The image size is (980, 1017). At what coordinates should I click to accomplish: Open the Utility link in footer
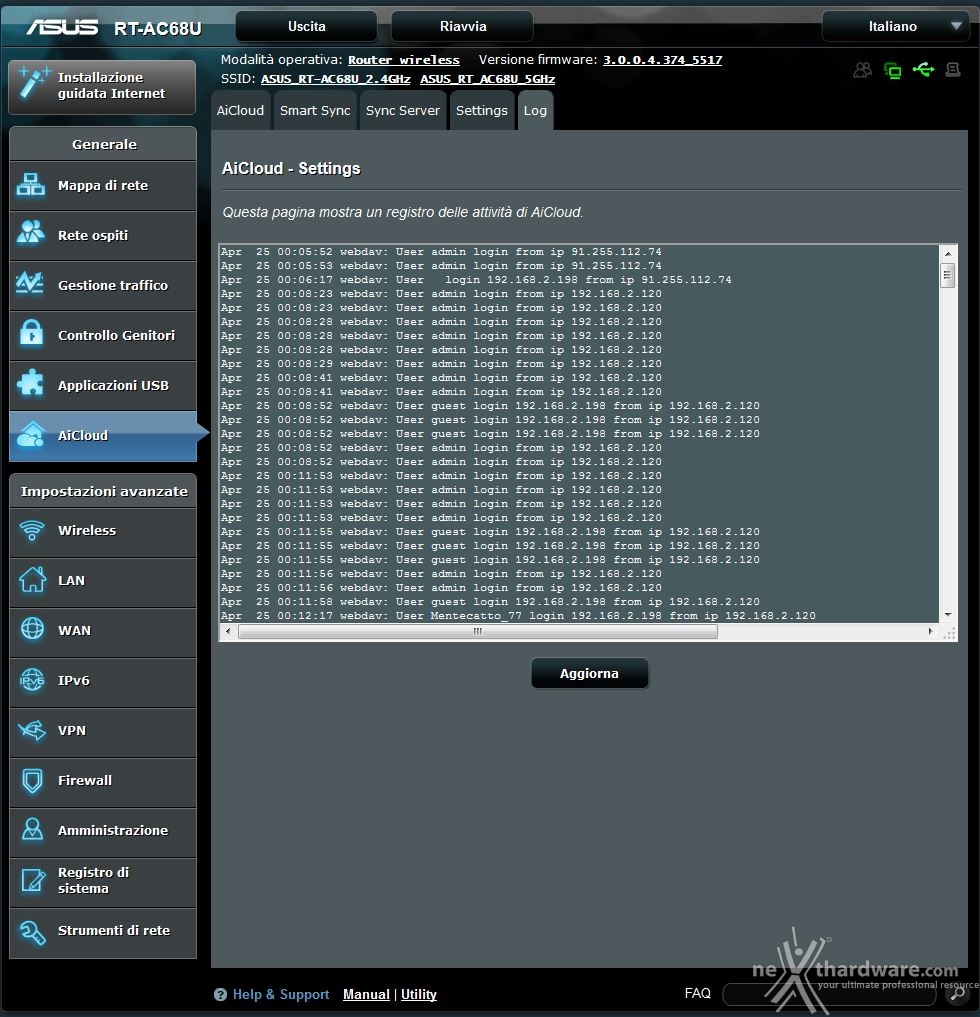point(418,994)
